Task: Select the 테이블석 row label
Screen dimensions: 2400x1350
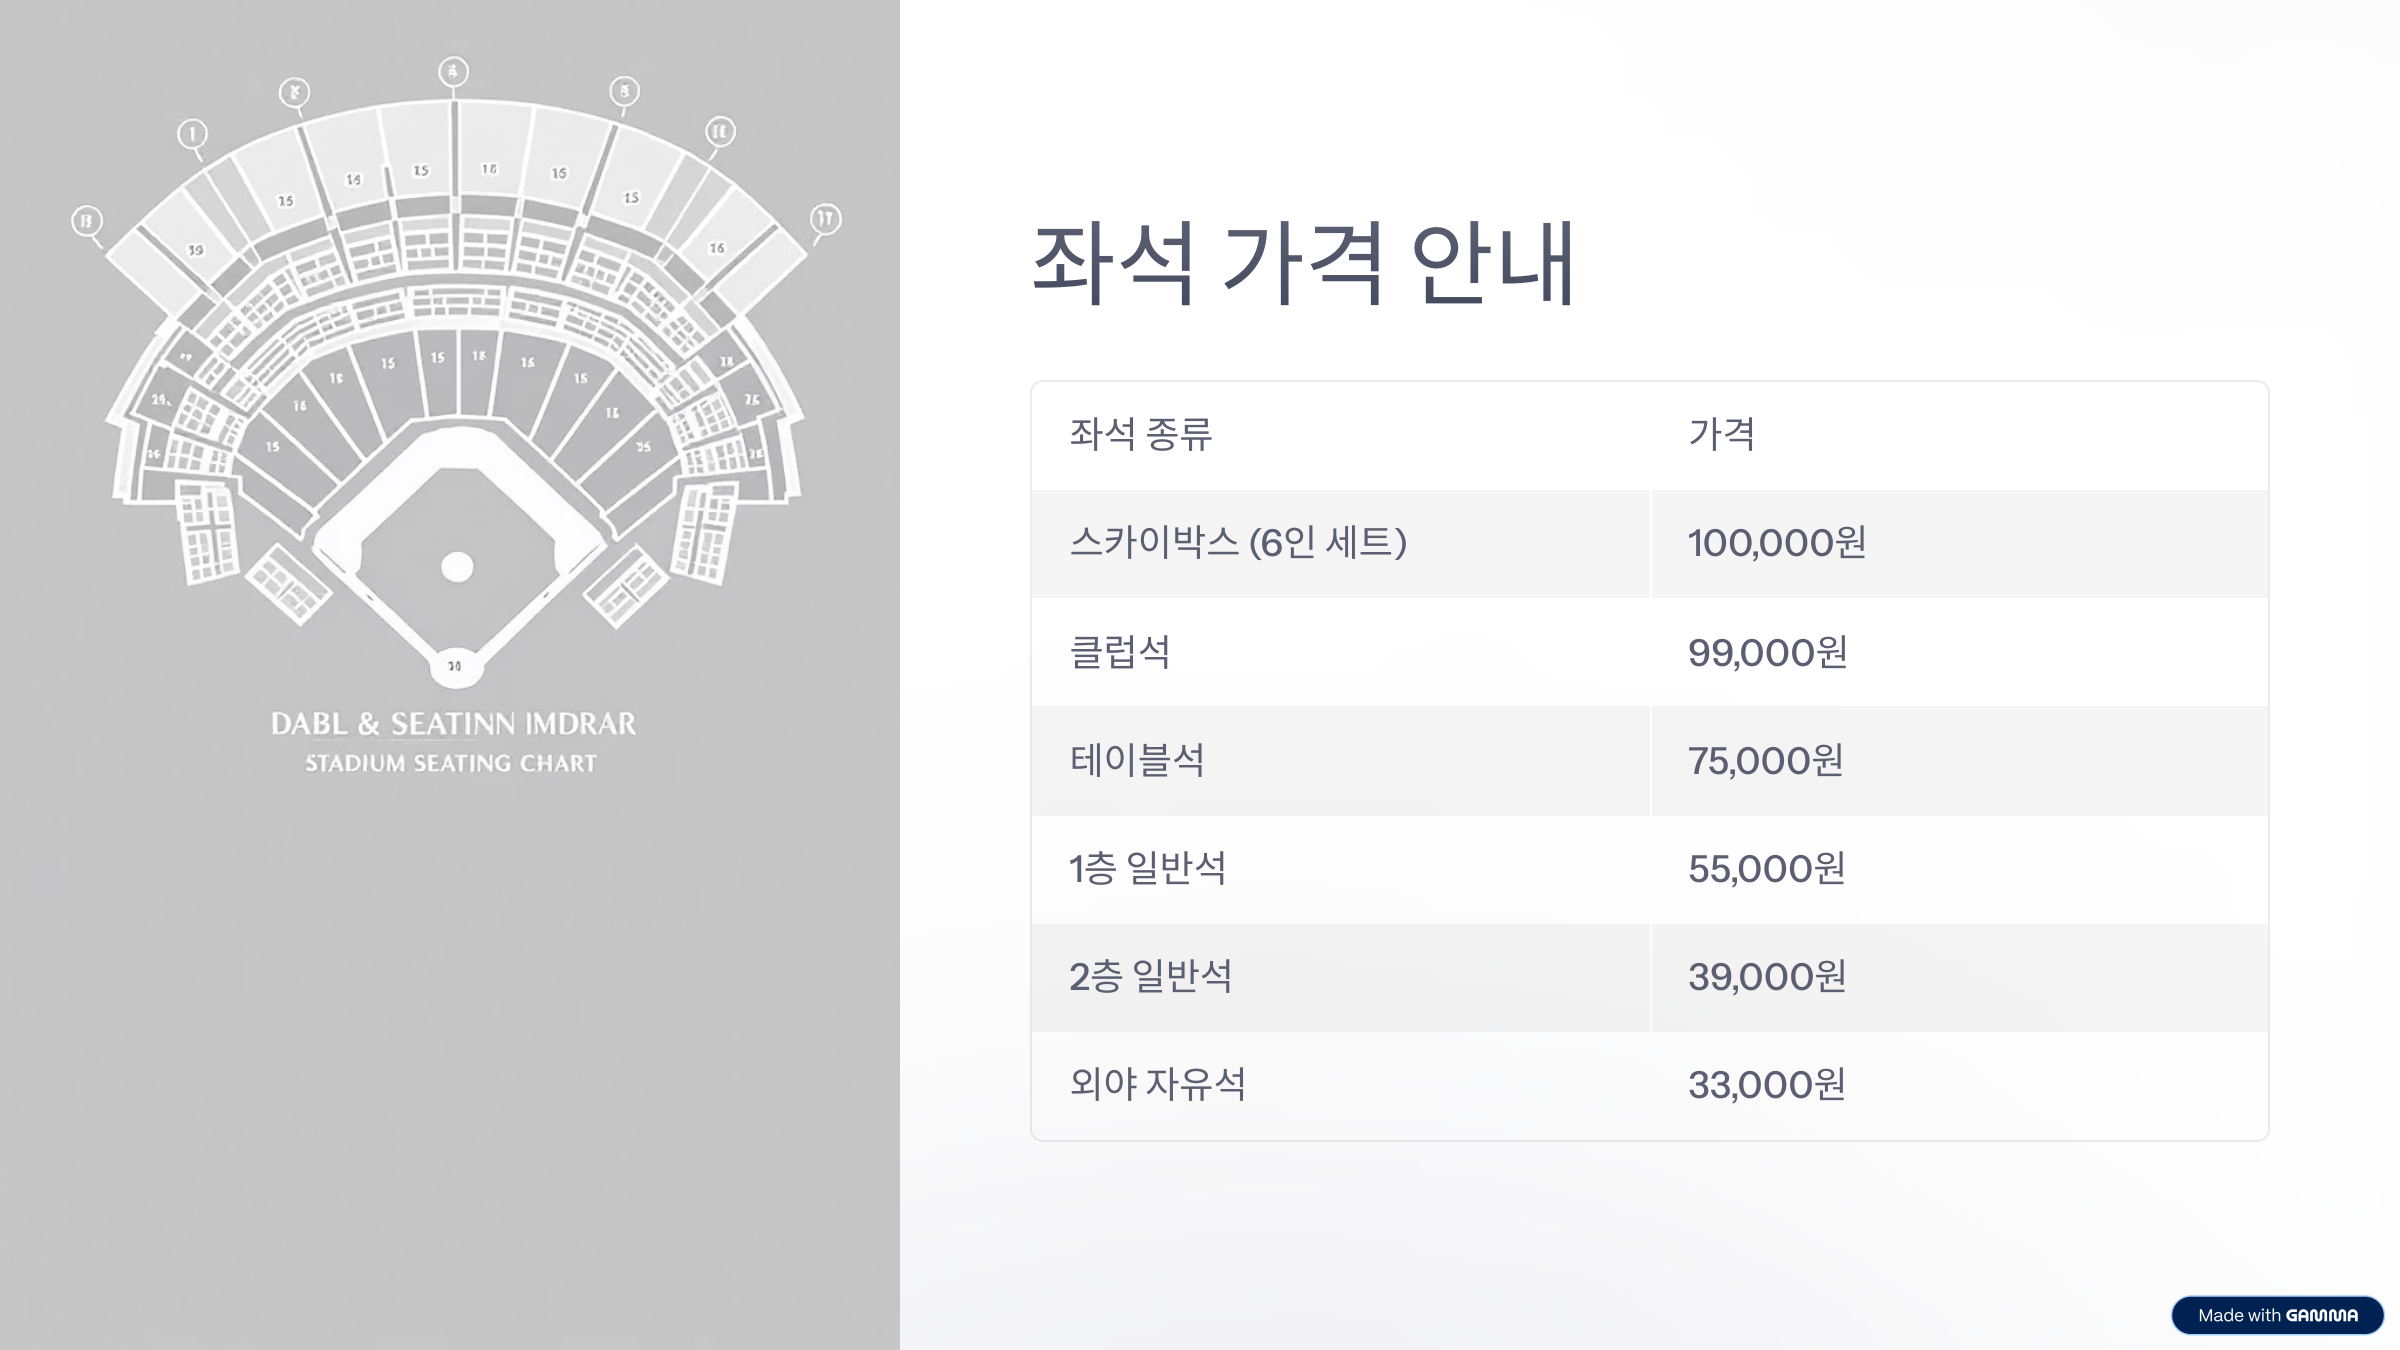Action: coord(1137,760)
